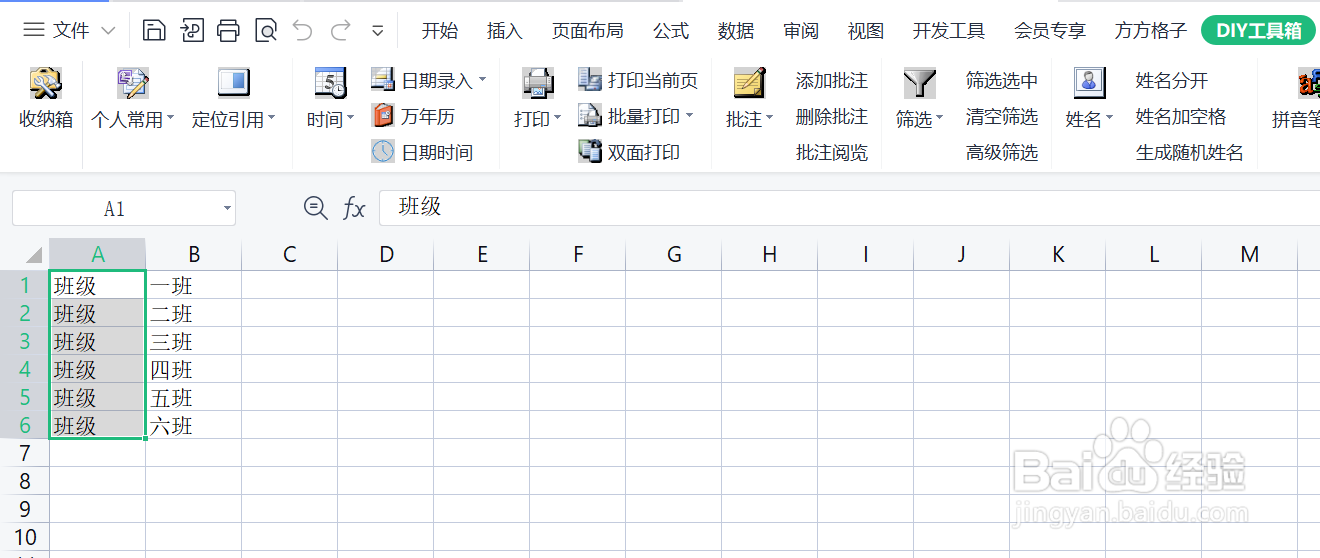This screenshot has width=1320, height=558.
Task: Click 生成随机姓名
Action: tap(1190, 152)
